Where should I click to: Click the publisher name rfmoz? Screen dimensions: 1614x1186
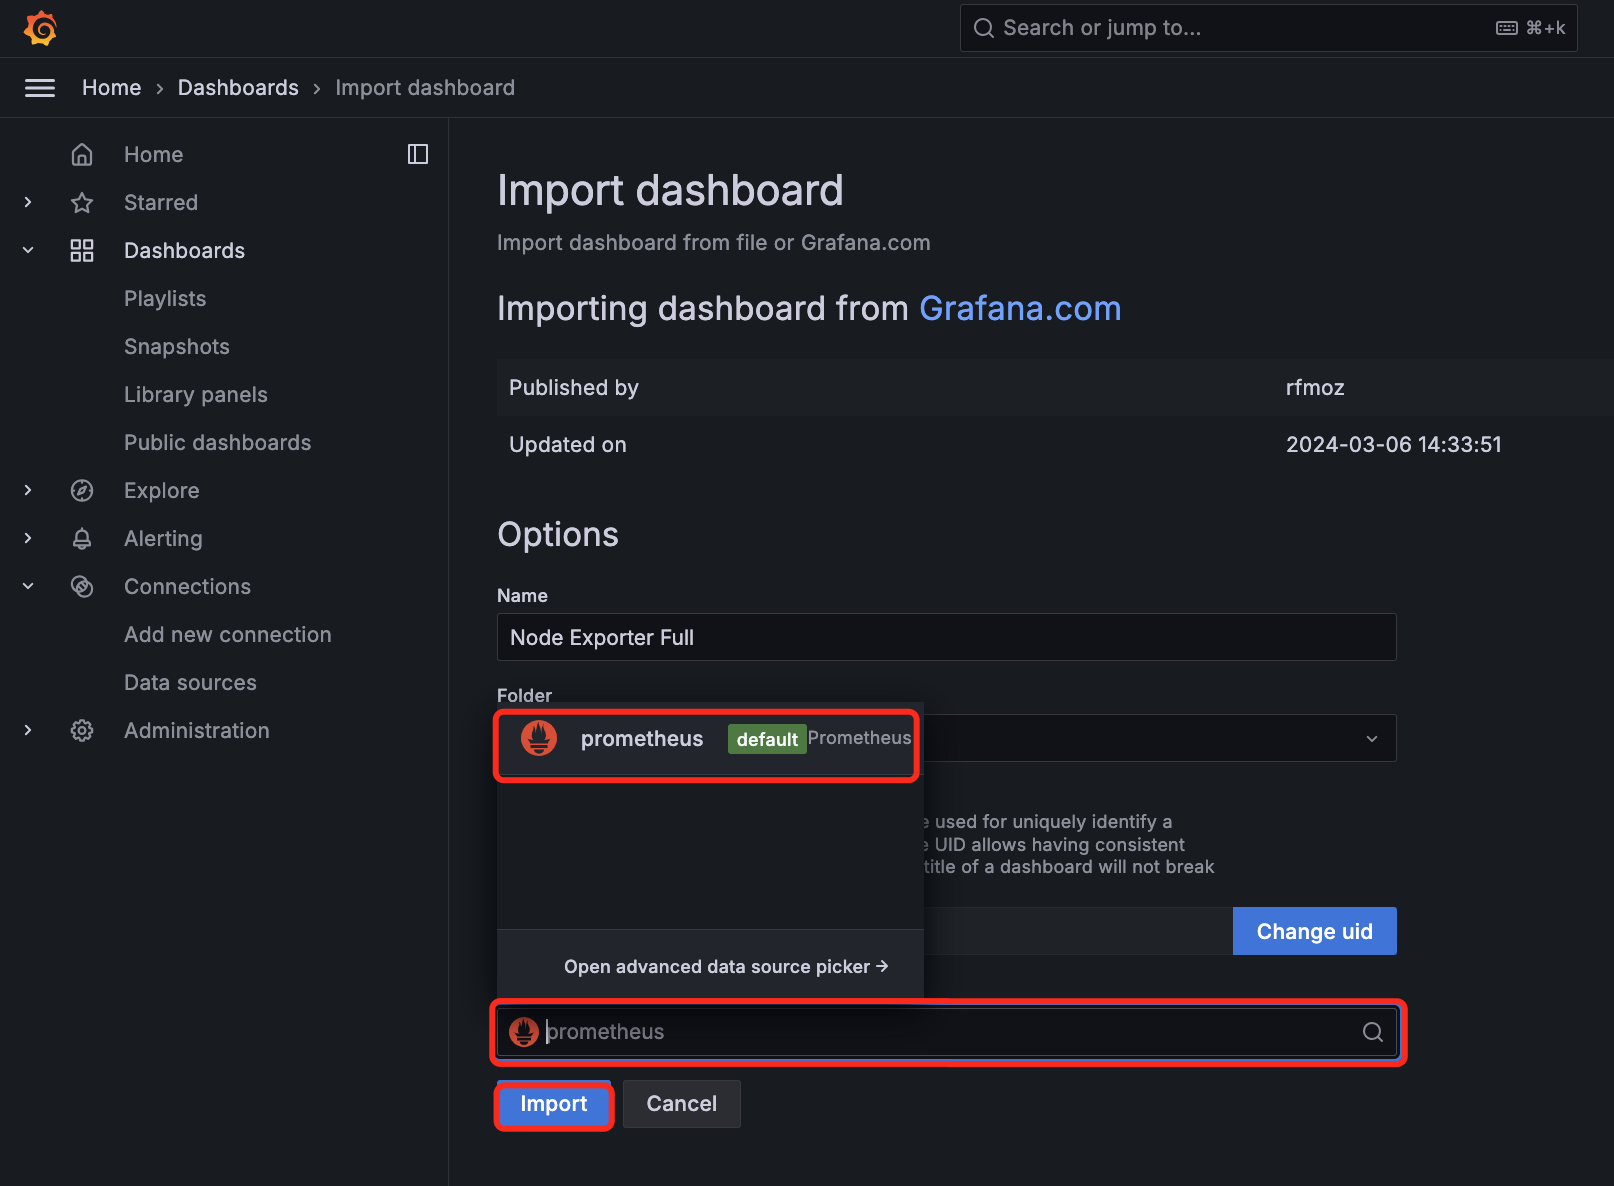[x=1315, y=388]
